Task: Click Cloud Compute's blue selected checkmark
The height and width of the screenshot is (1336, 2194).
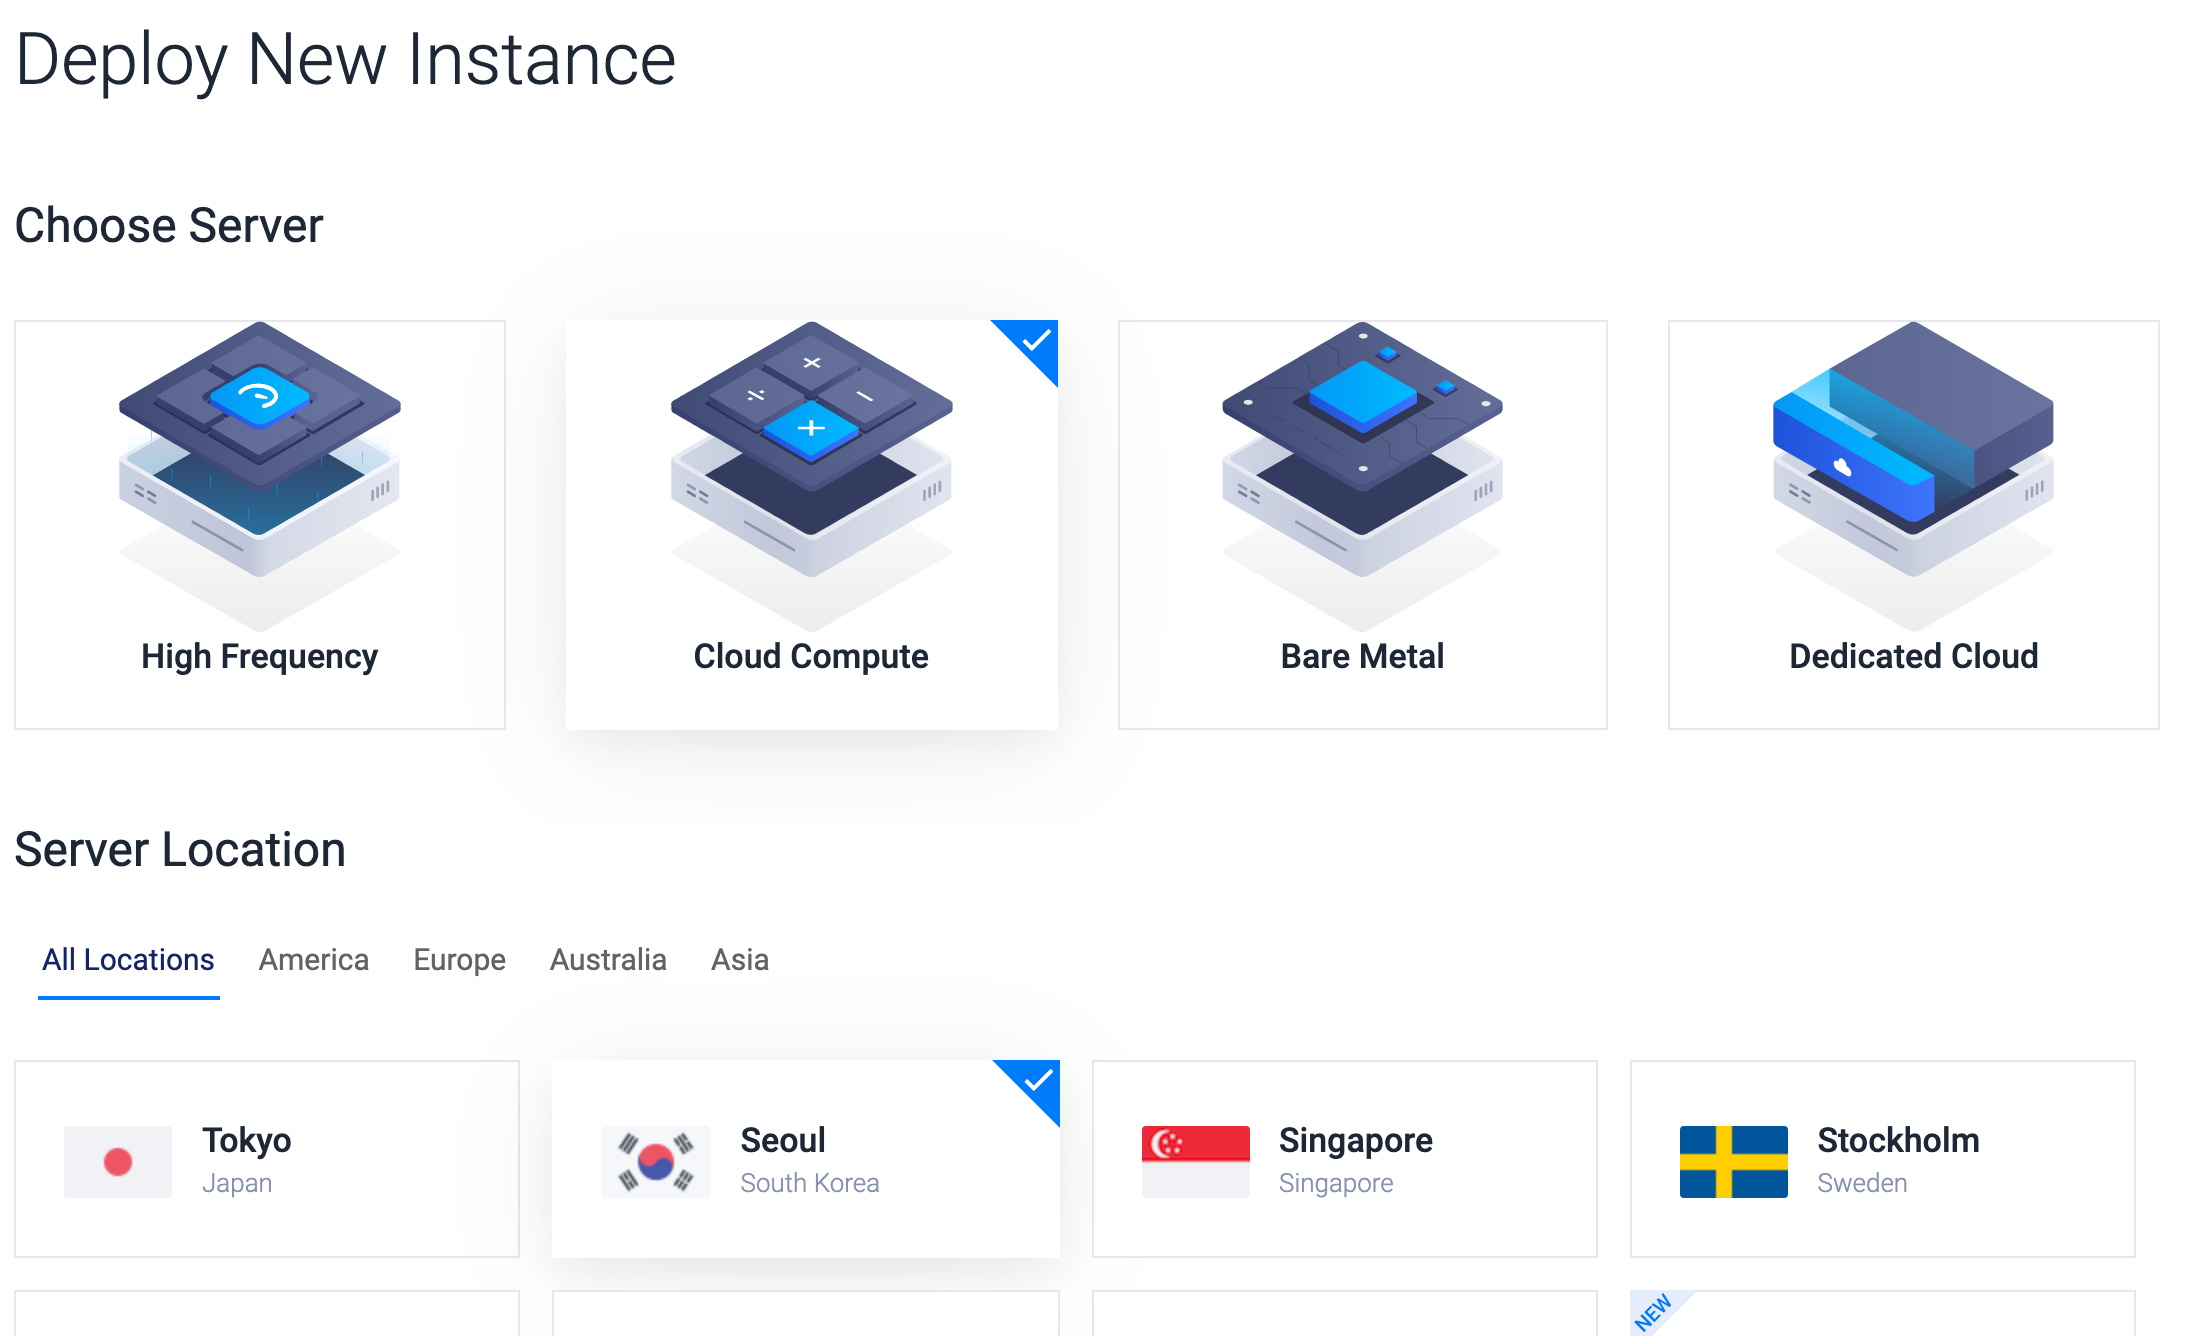Action: pos(1037,342)
